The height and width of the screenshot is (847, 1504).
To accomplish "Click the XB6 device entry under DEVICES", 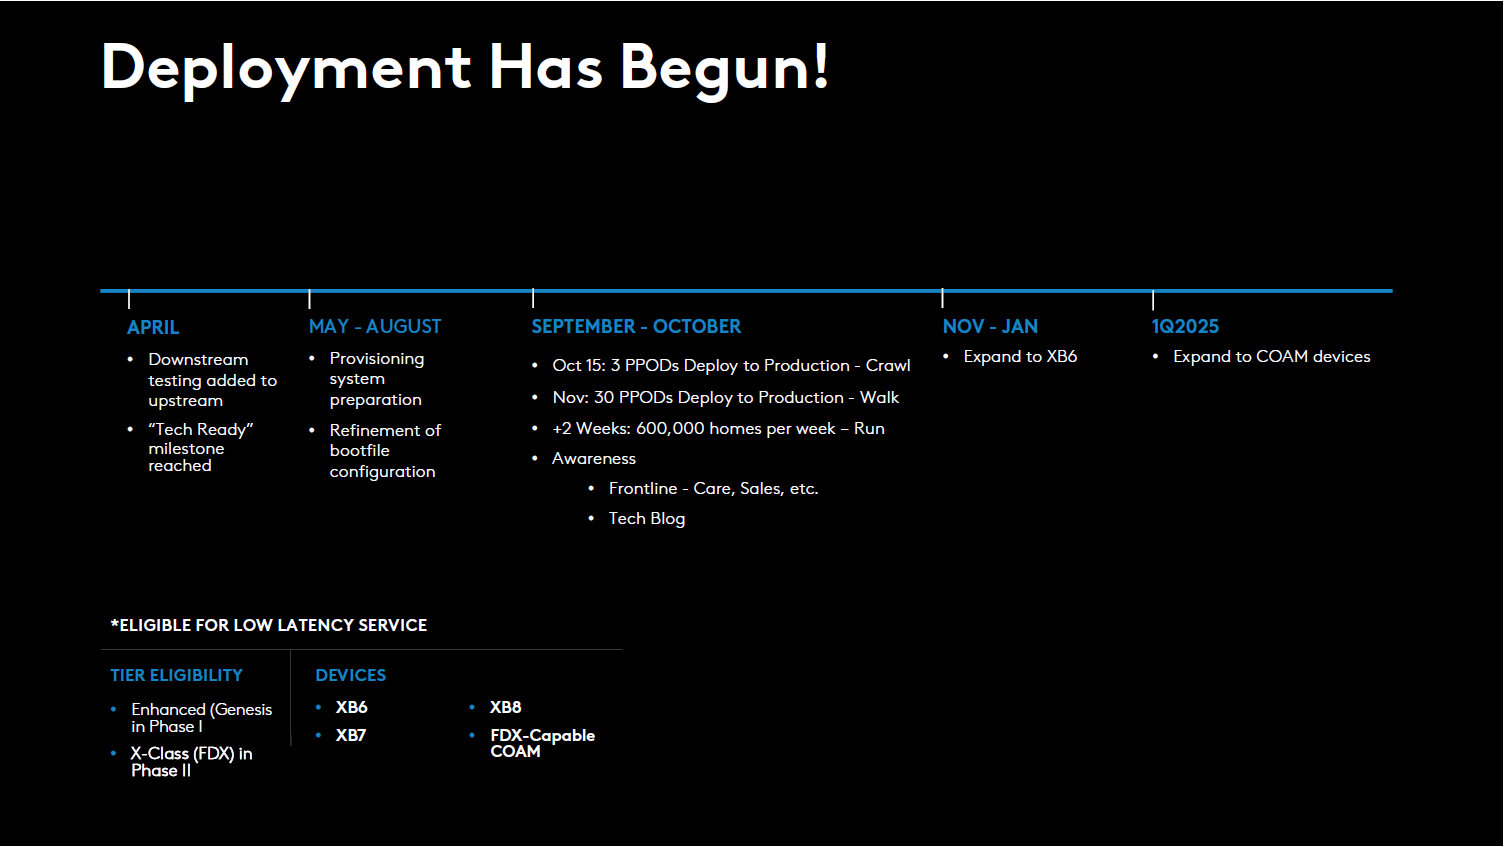I will click(x=352, y=707).
